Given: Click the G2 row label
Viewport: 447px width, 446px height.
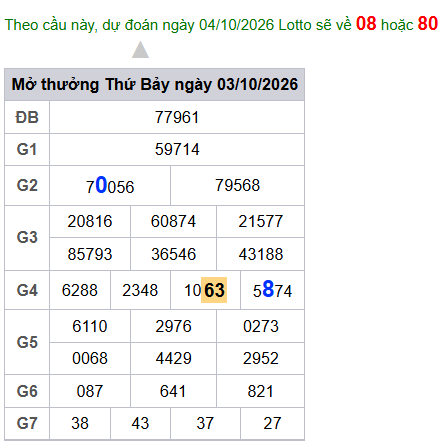Looking at the screenshot, I should tap(27, 185).
